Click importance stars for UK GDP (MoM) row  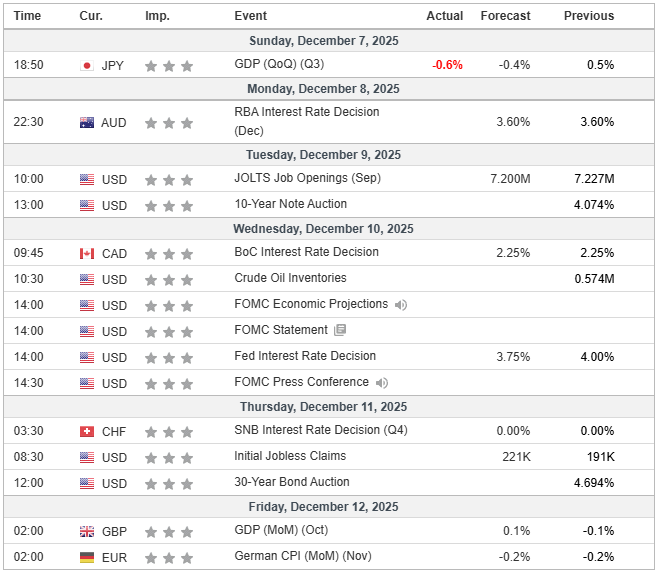coord(169,532)
